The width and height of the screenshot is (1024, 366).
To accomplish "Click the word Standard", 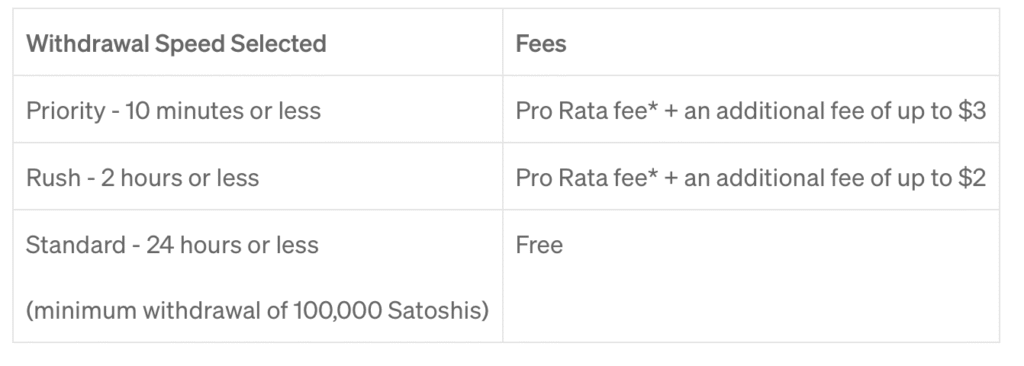I will [x=75, y=245].
